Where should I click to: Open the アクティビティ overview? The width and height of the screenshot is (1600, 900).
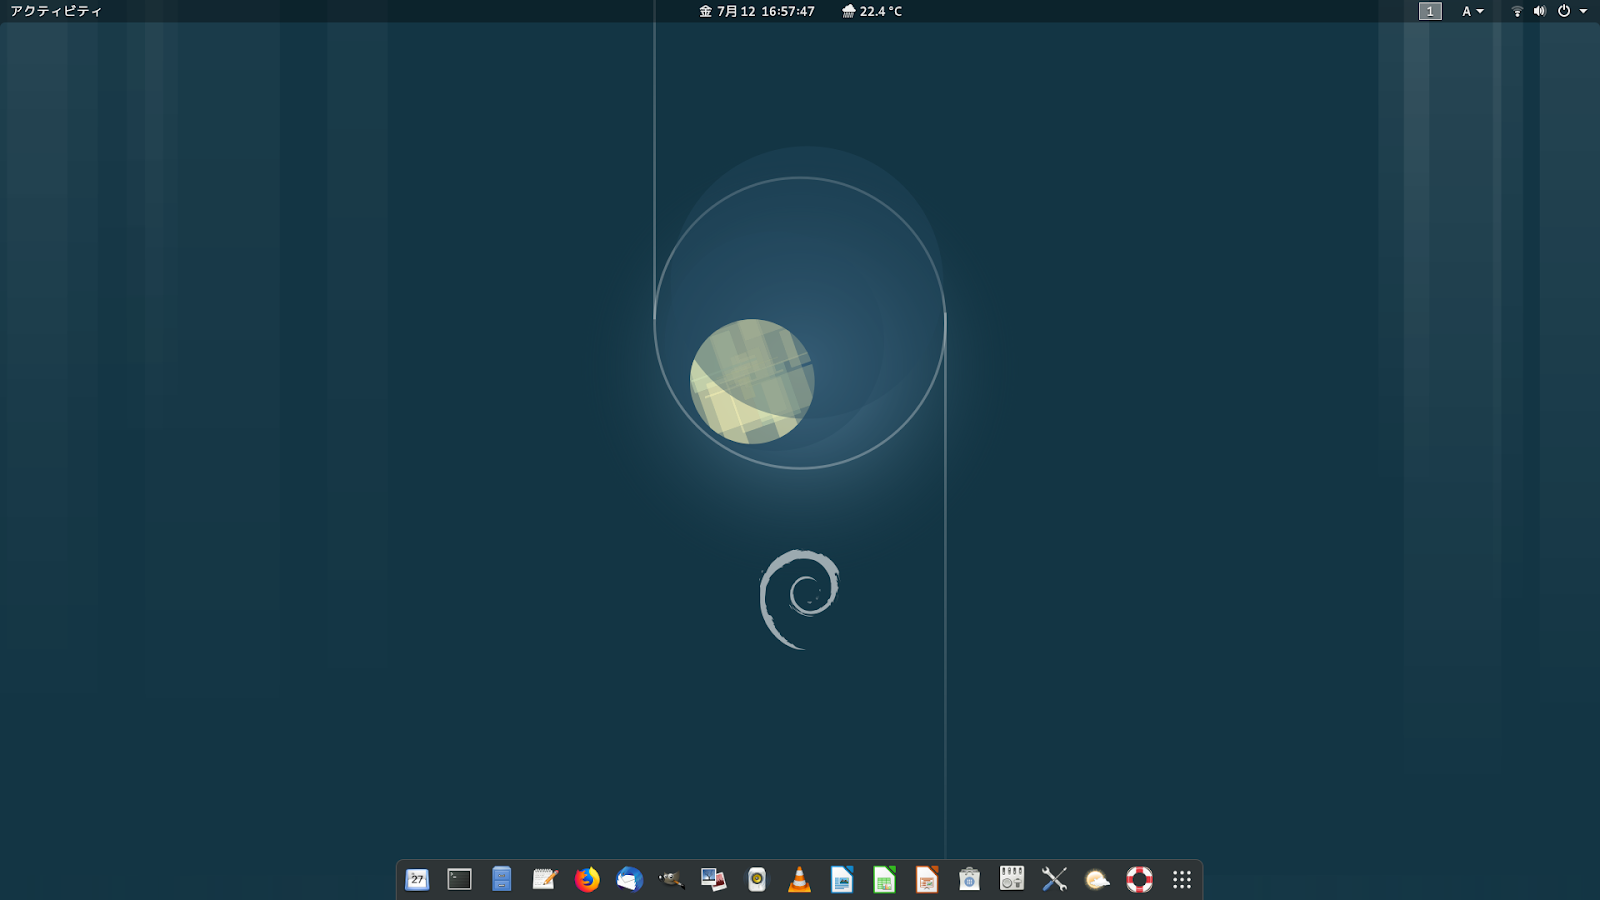[56, 11]
